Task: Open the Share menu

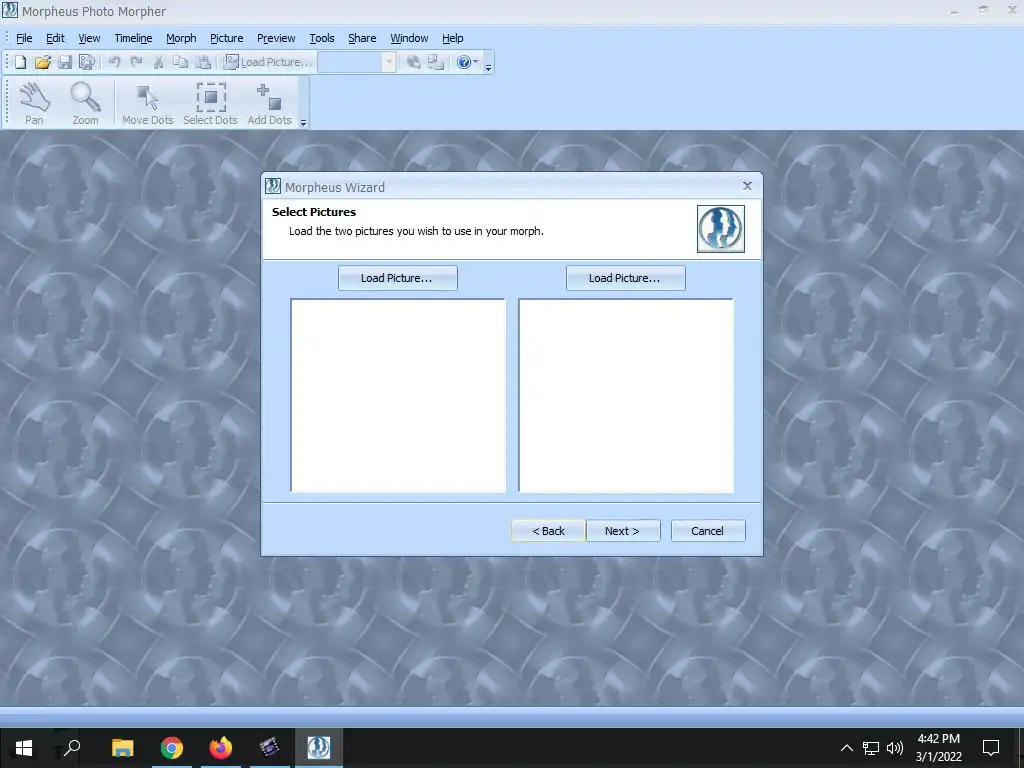Action: (362, 38)
